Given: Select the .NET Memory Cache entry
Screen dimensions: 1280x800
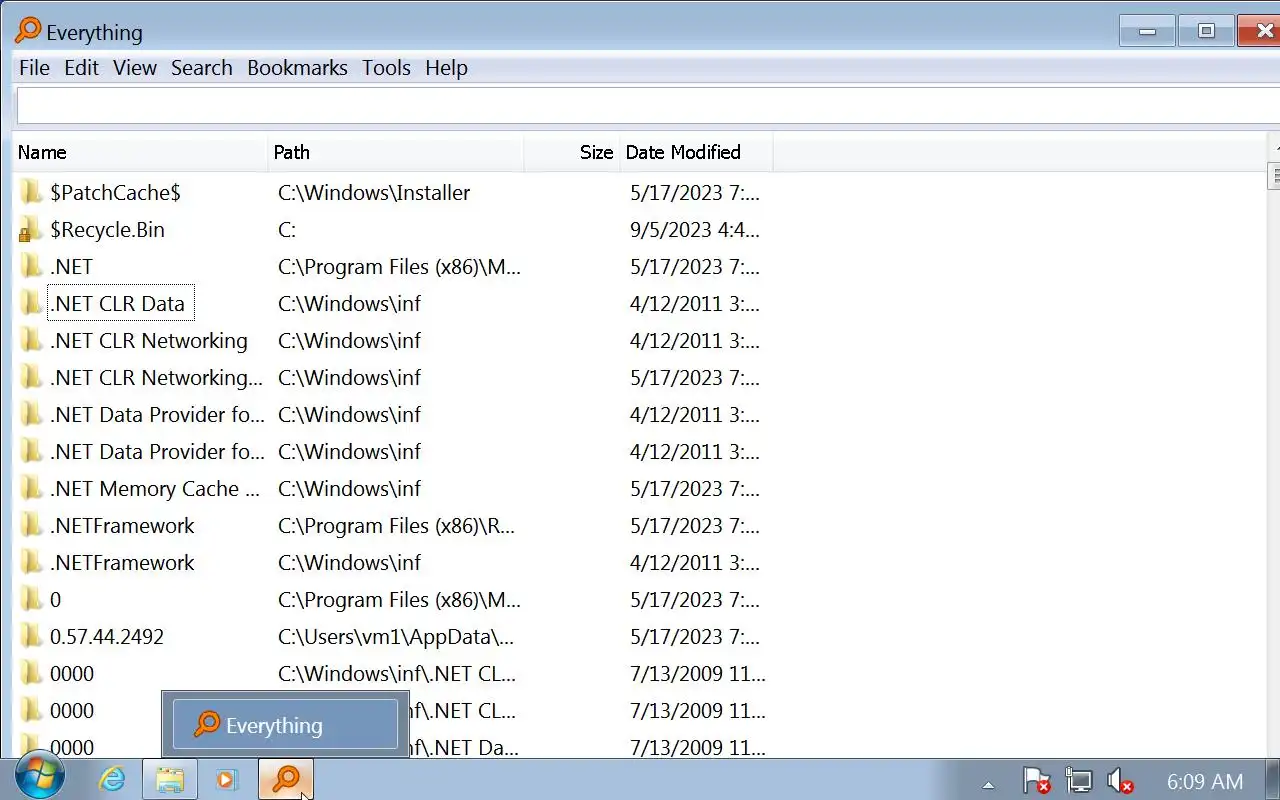Looking at the screenshot, I should tap(154, 488).
